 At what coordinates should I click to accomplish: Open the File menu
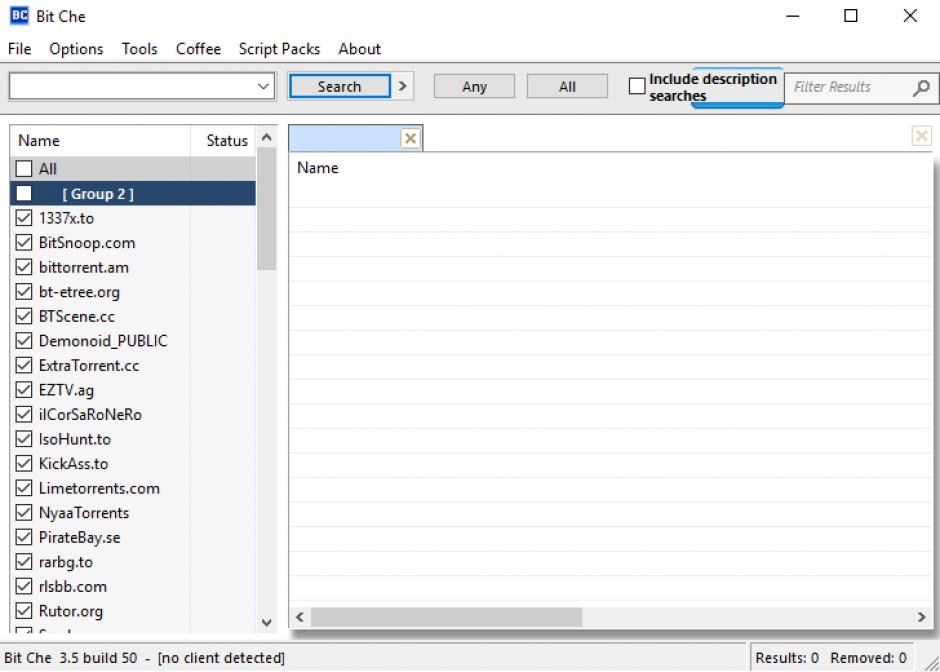pyautogui.click(x=19, y=49)
